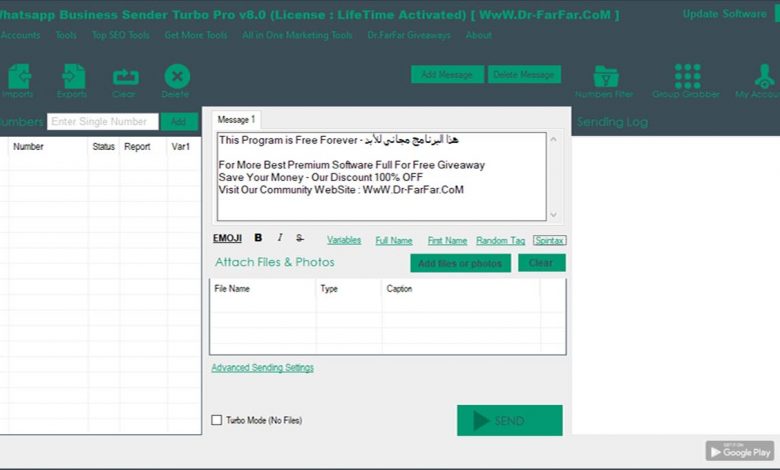780x470 pixels.
Task: Click the Status column header
Action: 103,147
